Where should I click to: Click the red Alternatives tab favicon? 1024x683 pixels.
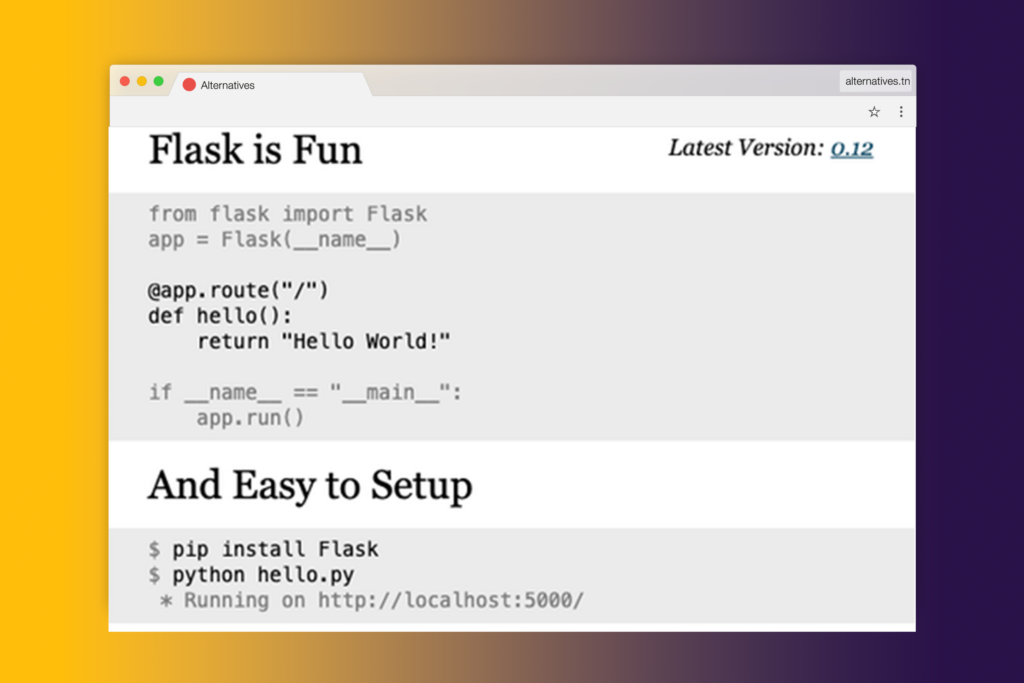click(x=189, y=85)
